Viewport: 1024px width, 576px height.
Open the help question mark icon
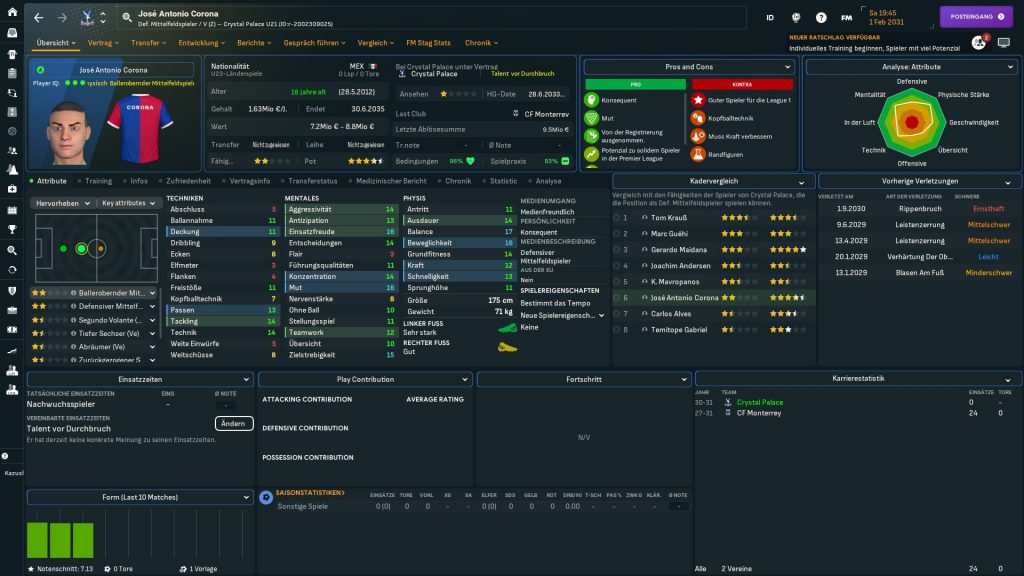(x=821, y=17)
